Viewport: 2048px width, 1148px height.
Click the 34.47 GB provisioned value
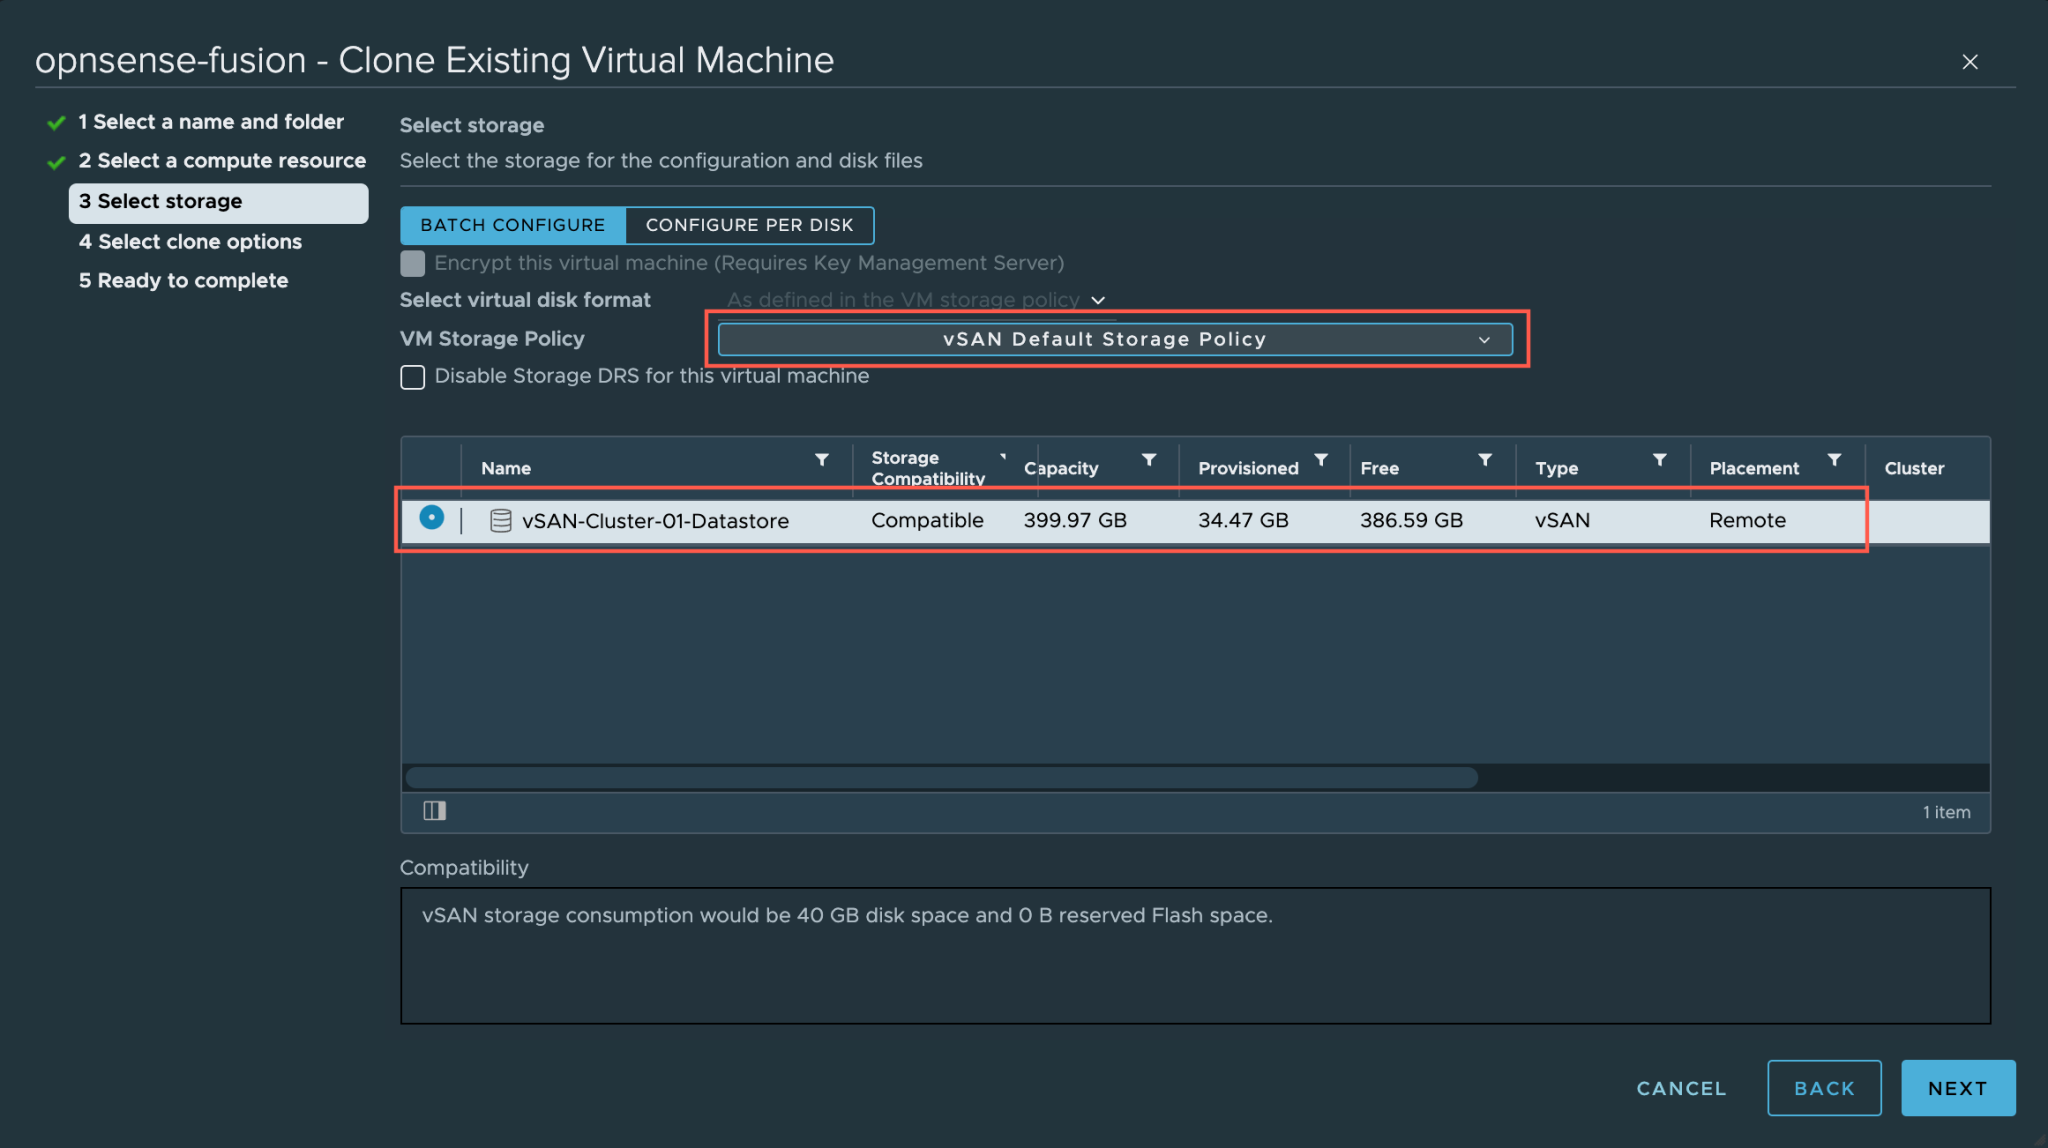[1243, 520]
